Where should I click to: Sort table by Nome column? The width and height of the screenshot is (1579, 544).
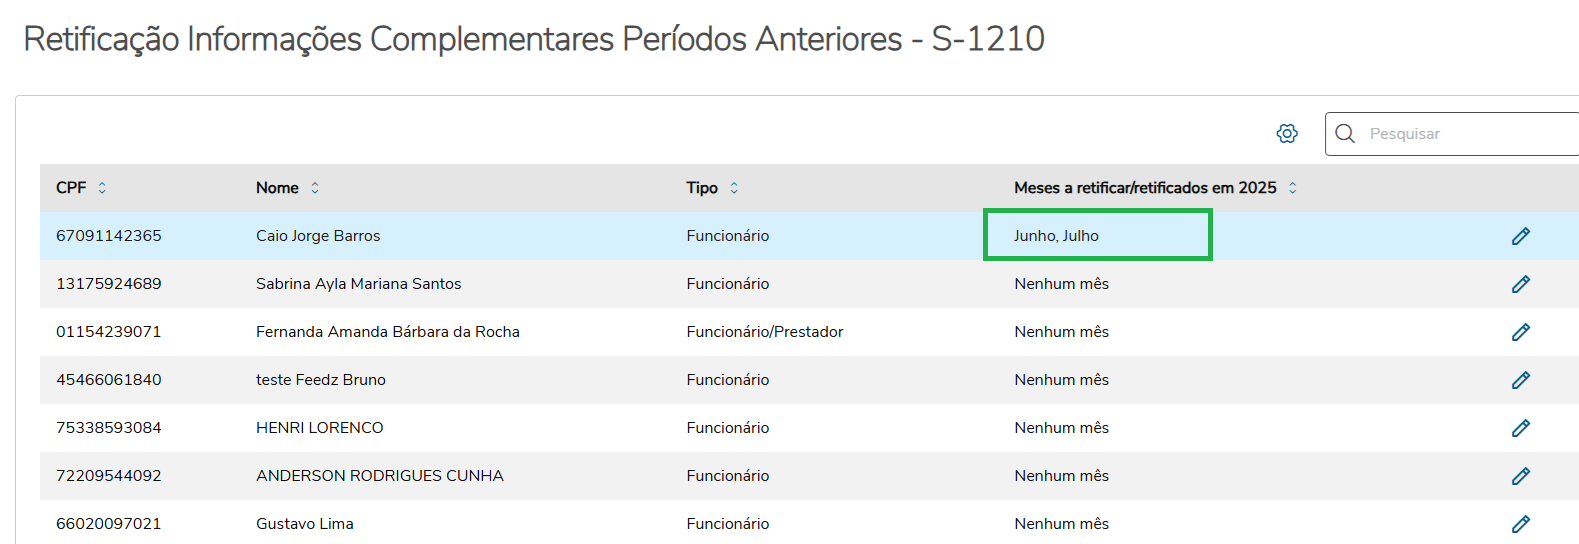(x=315, y=188)
